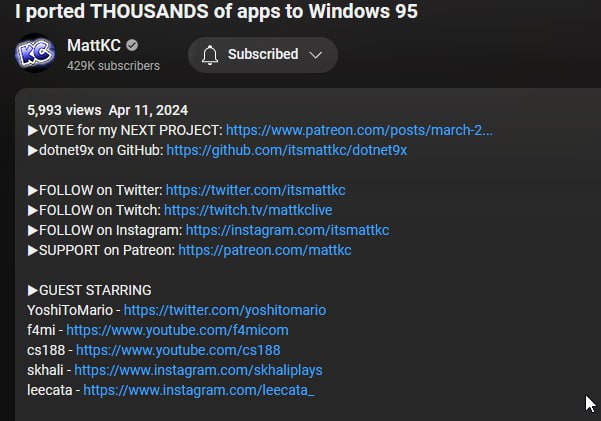Click the YoshiToMario name text
The image size is (601, 421).
pyautogui.click(x=70, y=310)
